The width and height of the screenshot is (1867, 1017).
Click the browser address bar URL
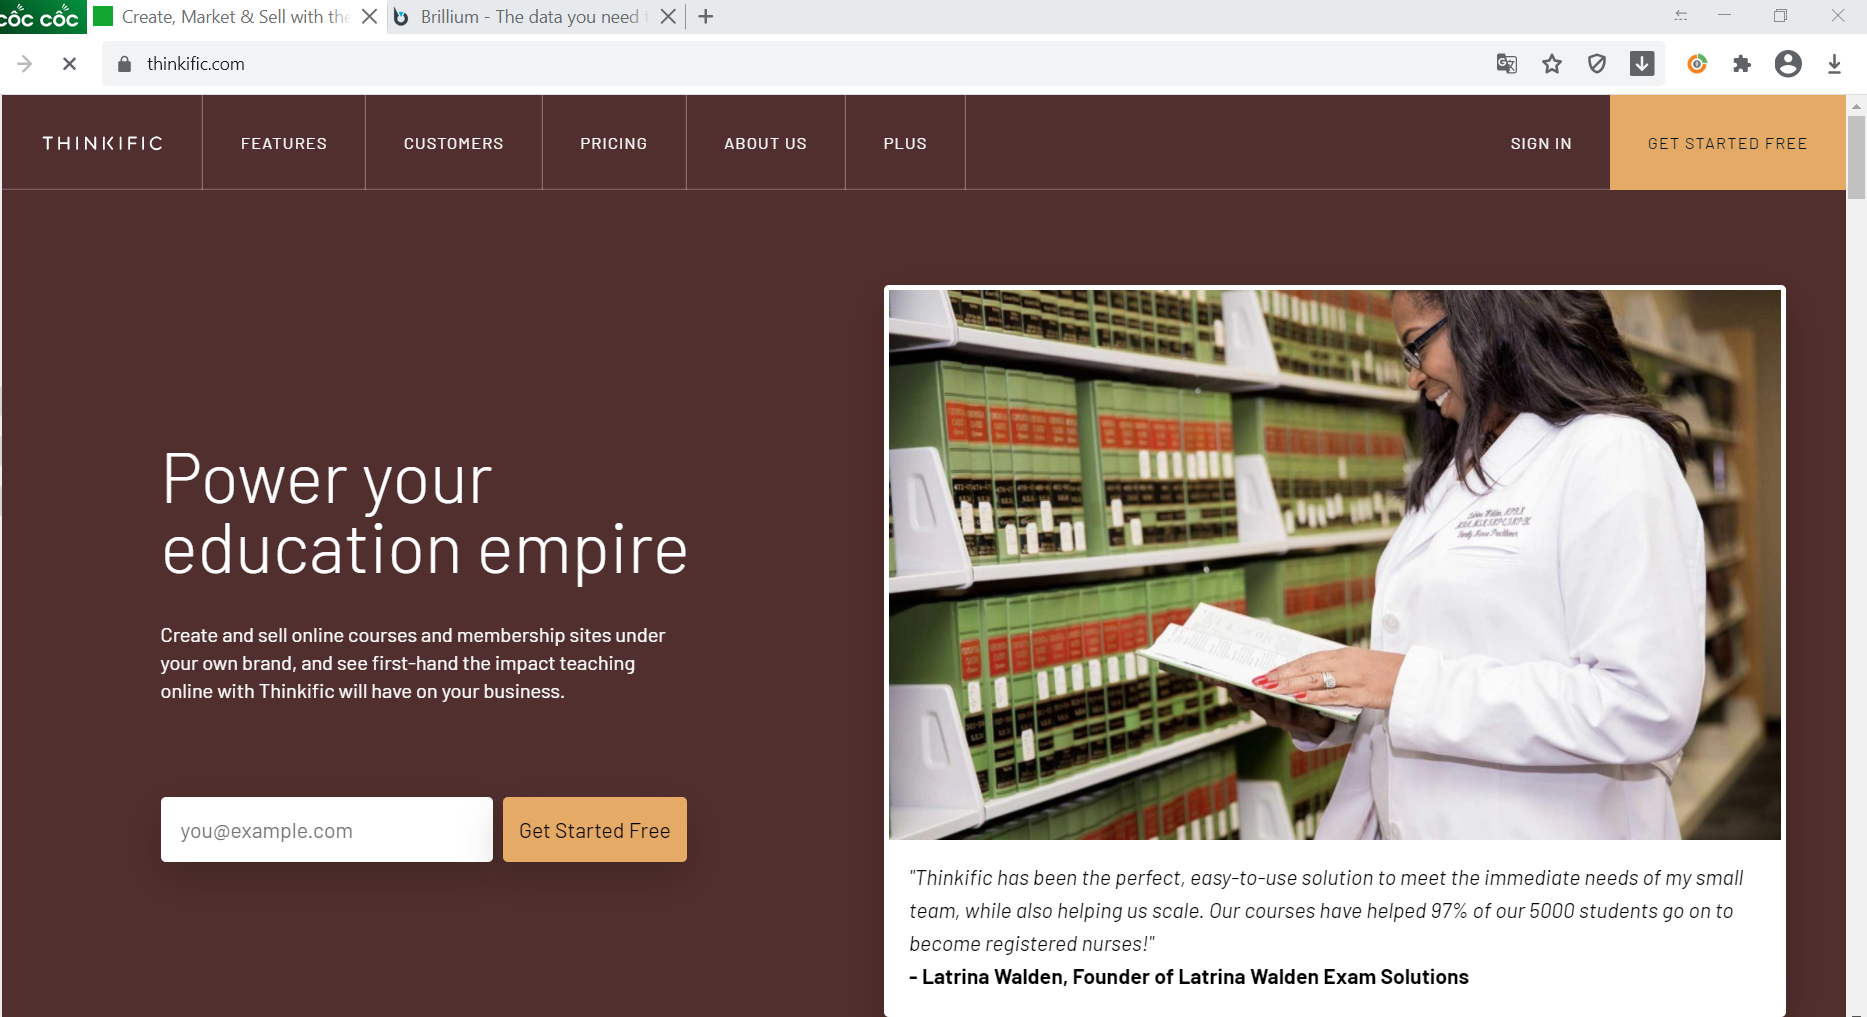pyautogui.click(x=196, y=64)
